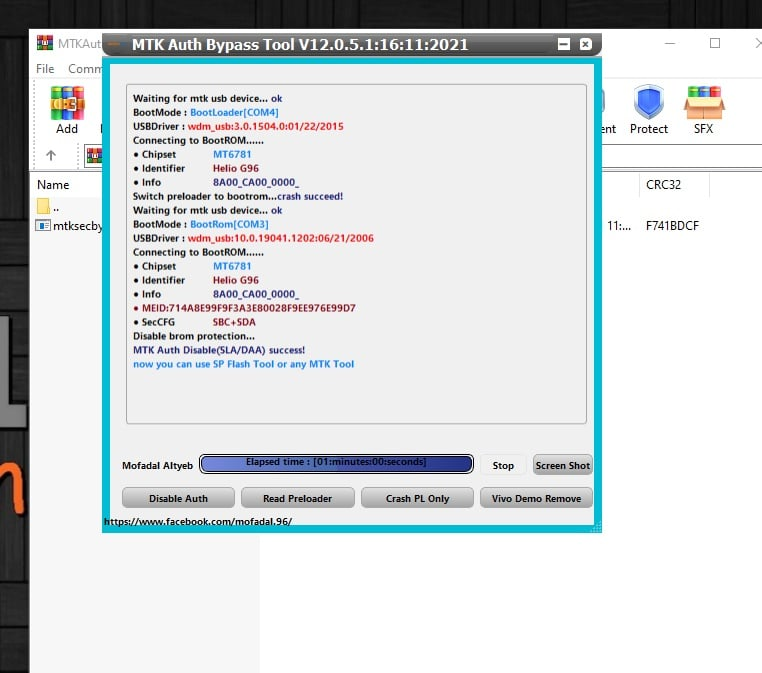
Task: Click the Mofadal Altyeb label
Action: click(157, 466)
